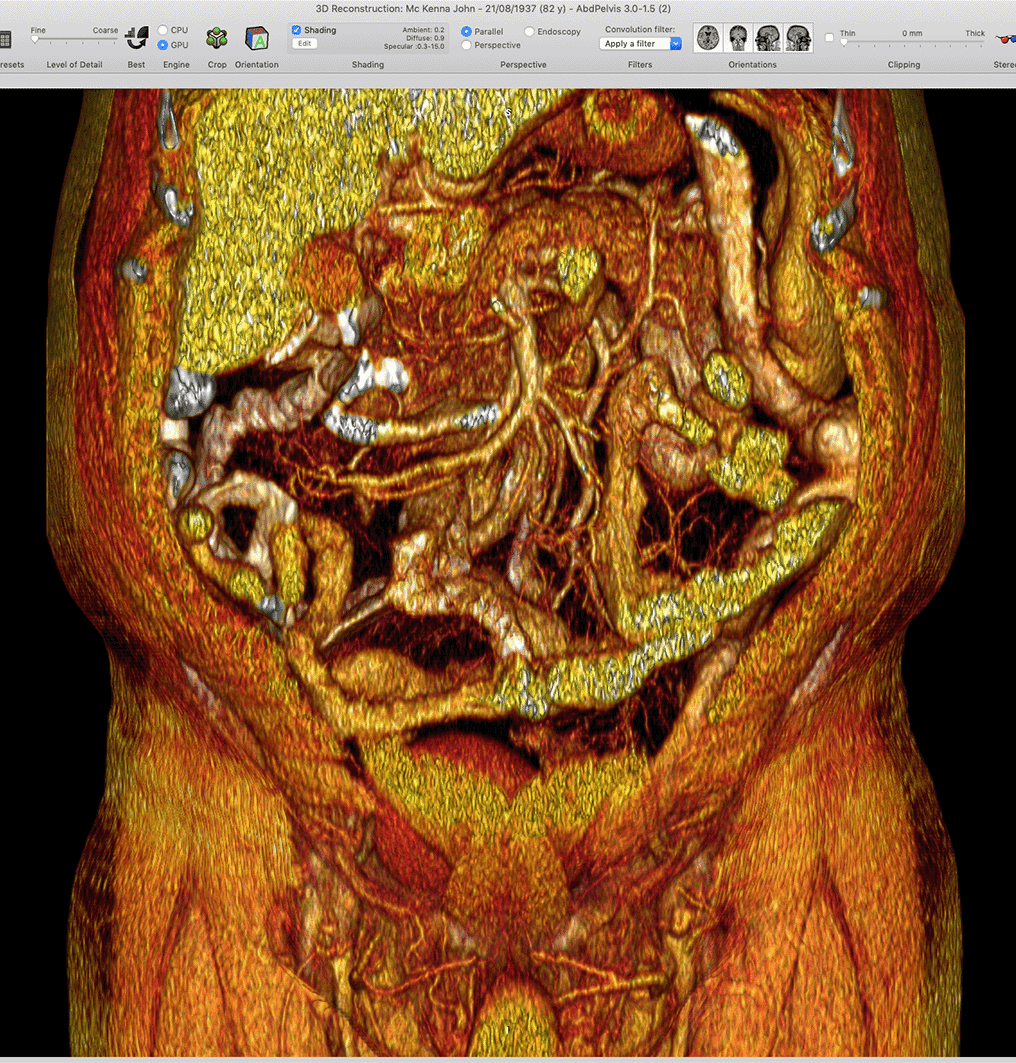Click the Best rendering quality icon
The height and width of the screenshot is (1063, 1016).
(136, 37)
